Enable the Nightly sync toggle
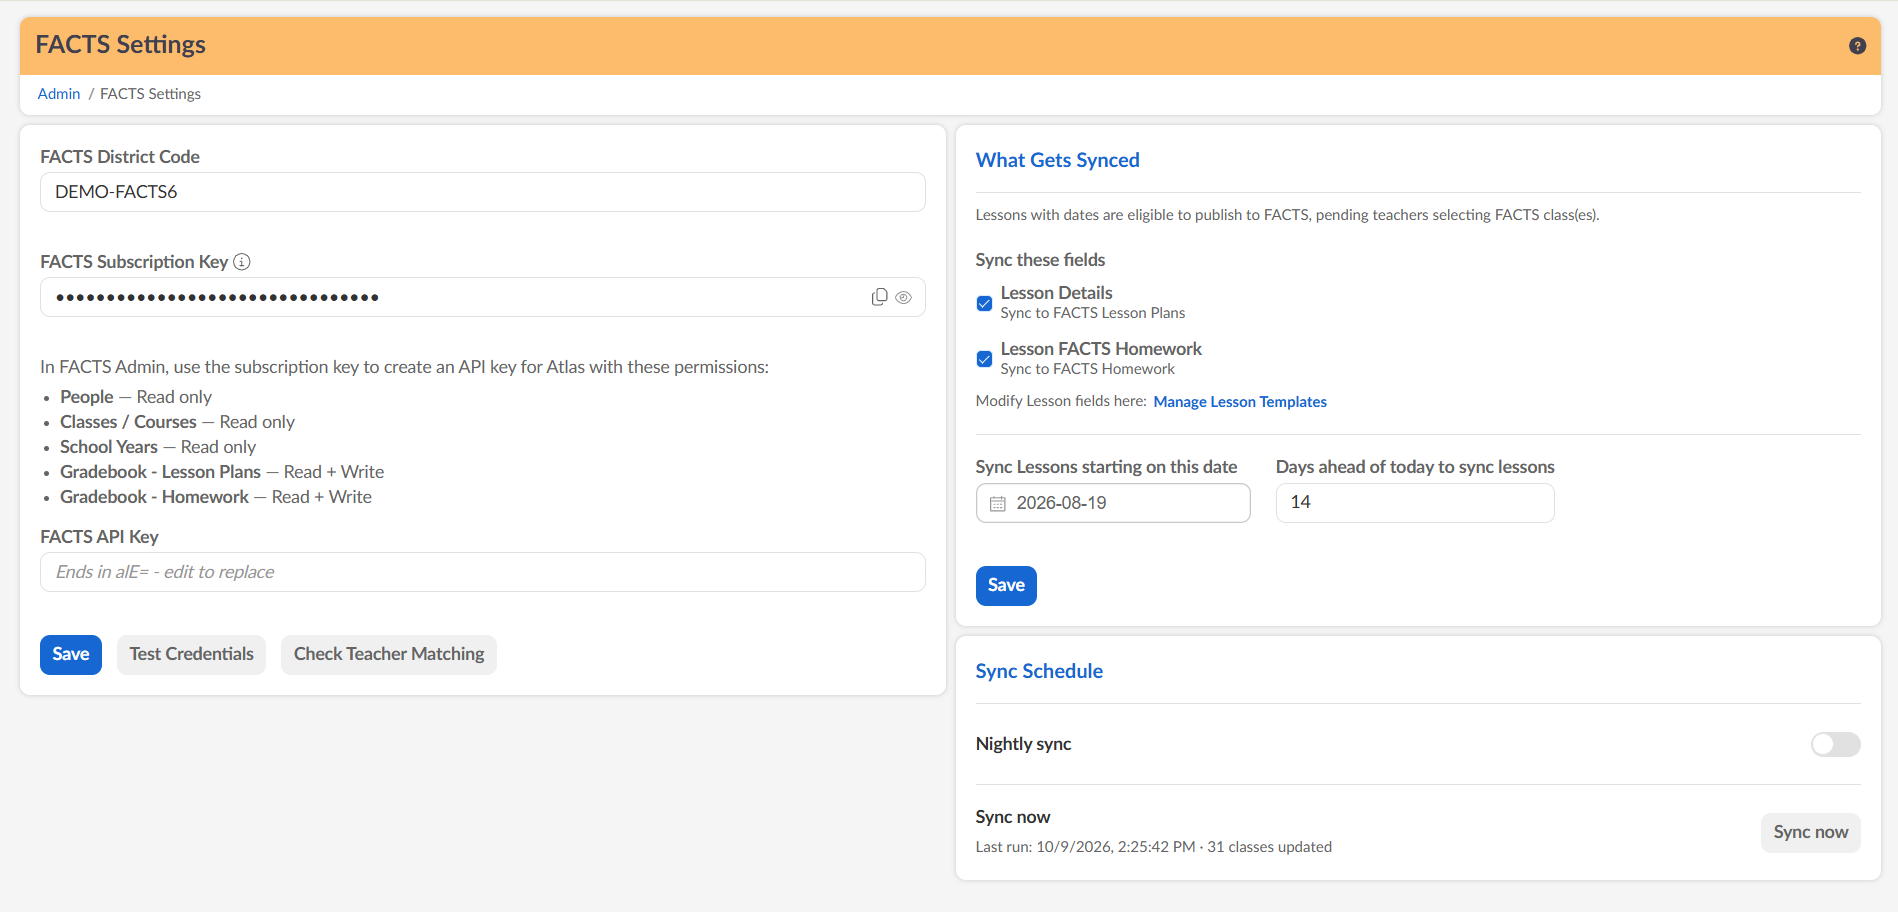 point(1835,744)
